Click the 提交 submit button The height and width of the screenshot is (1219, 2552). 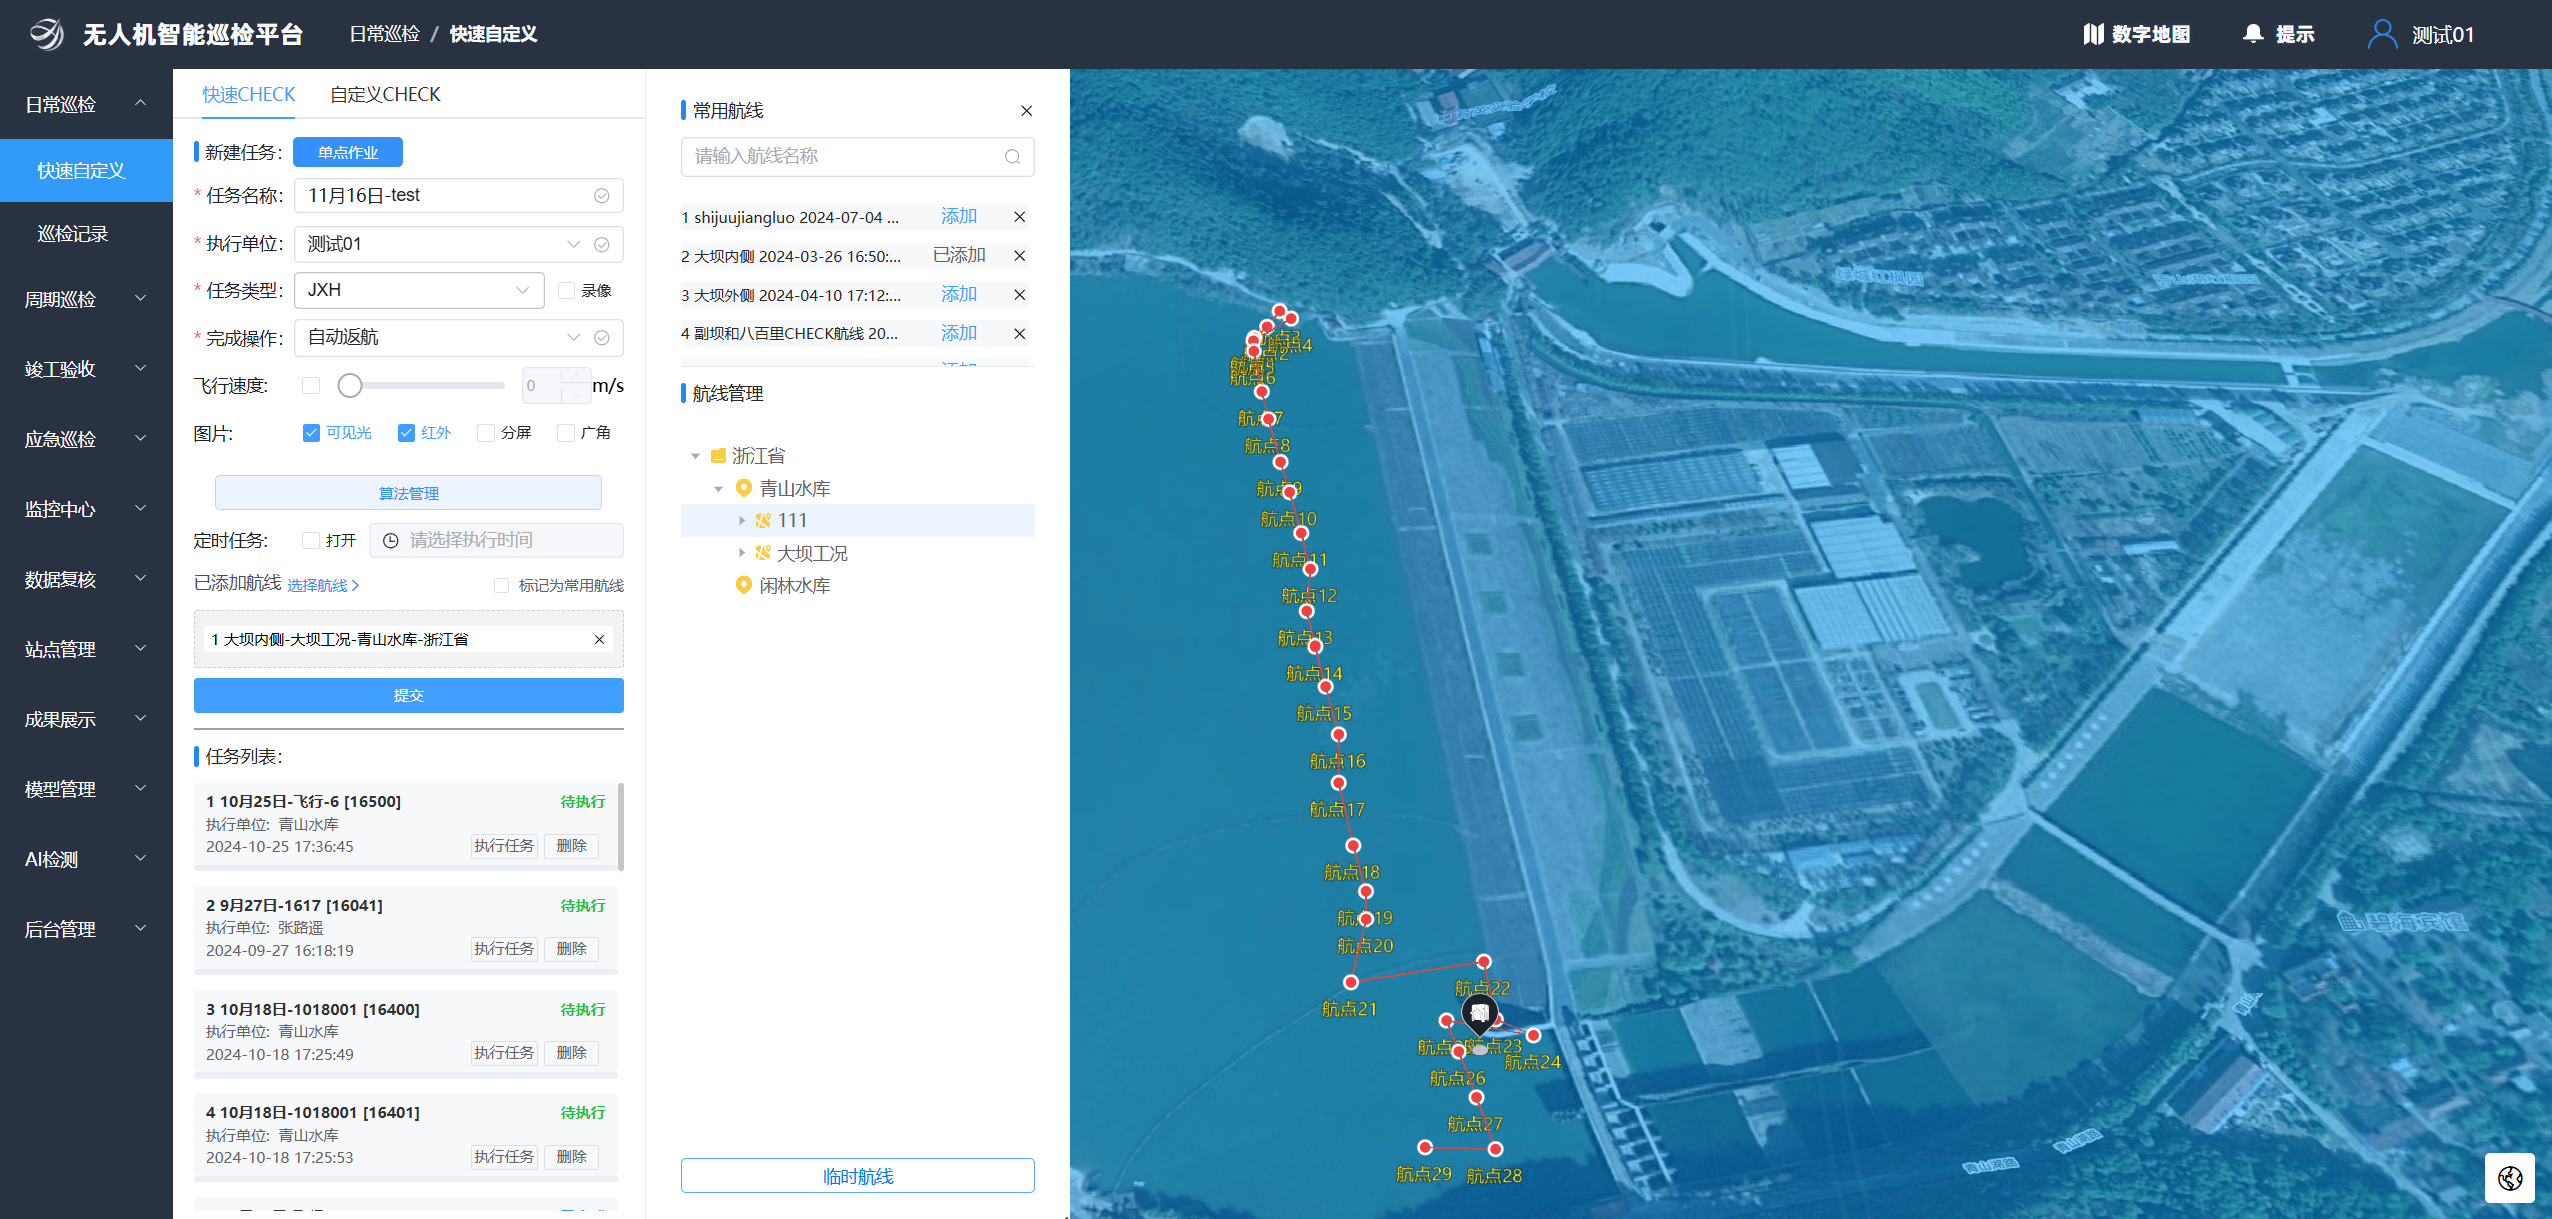point(408,696)
